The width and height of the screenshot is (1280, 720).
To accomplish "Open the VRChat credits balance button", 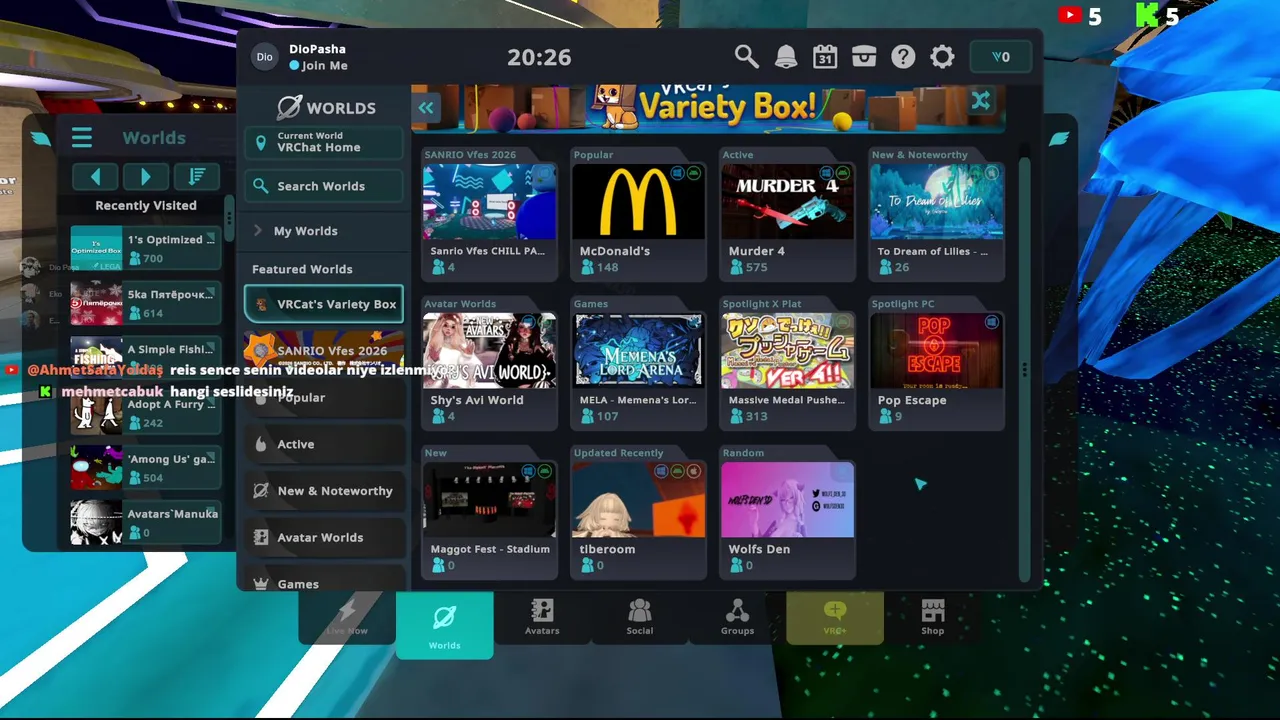I will 1001,57.
